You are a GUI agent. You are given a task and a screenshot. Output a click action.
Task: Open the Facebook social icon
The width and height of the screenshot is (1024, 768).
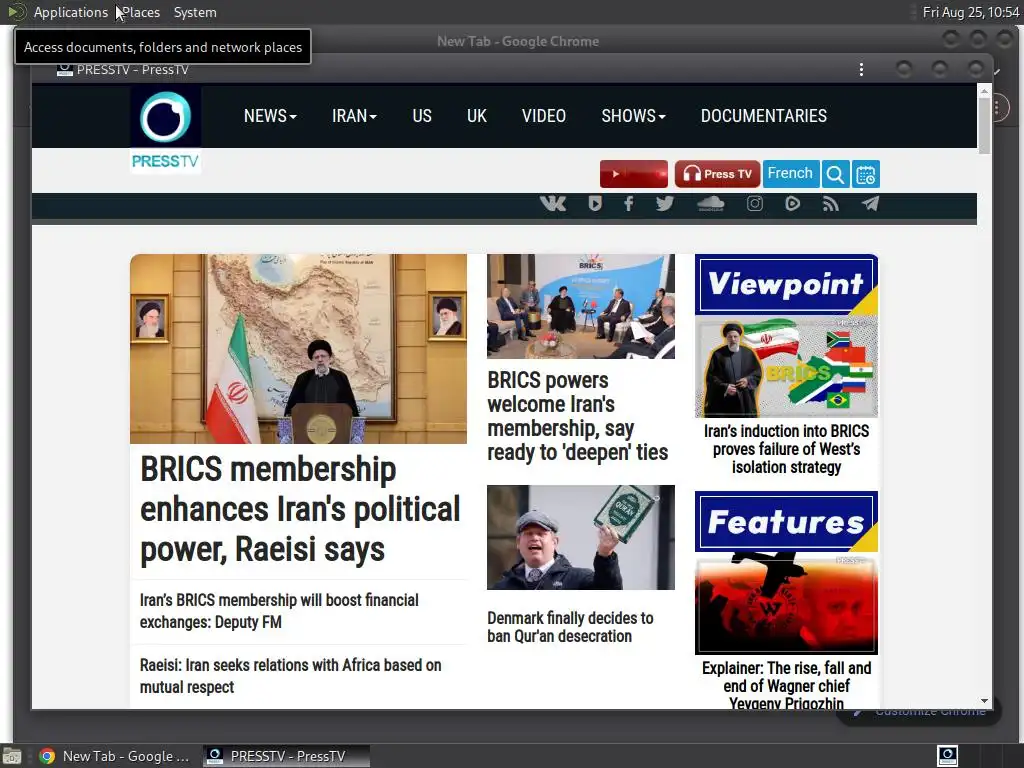pos(628,204)
